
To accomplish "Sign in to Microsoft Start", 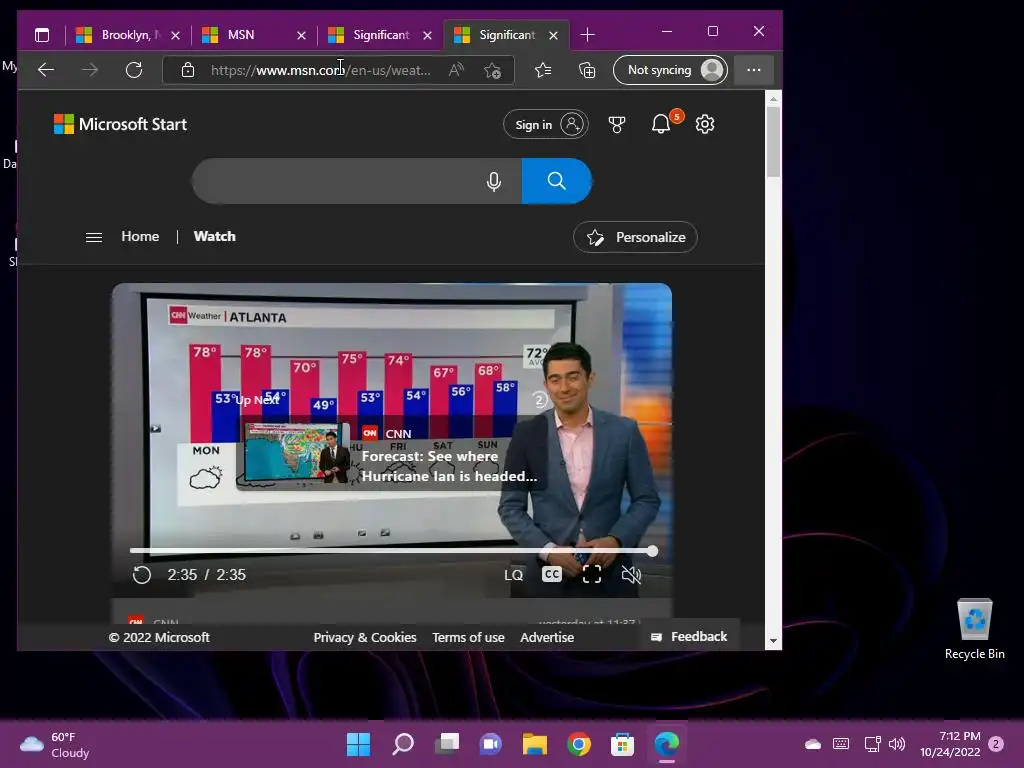I will coord(545,124).
